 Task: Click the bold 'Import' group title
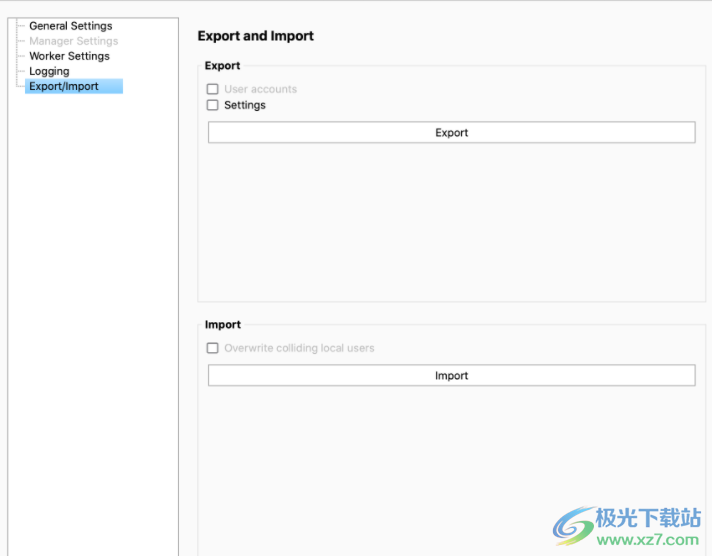pyautogui.click(x=222, y=325)
